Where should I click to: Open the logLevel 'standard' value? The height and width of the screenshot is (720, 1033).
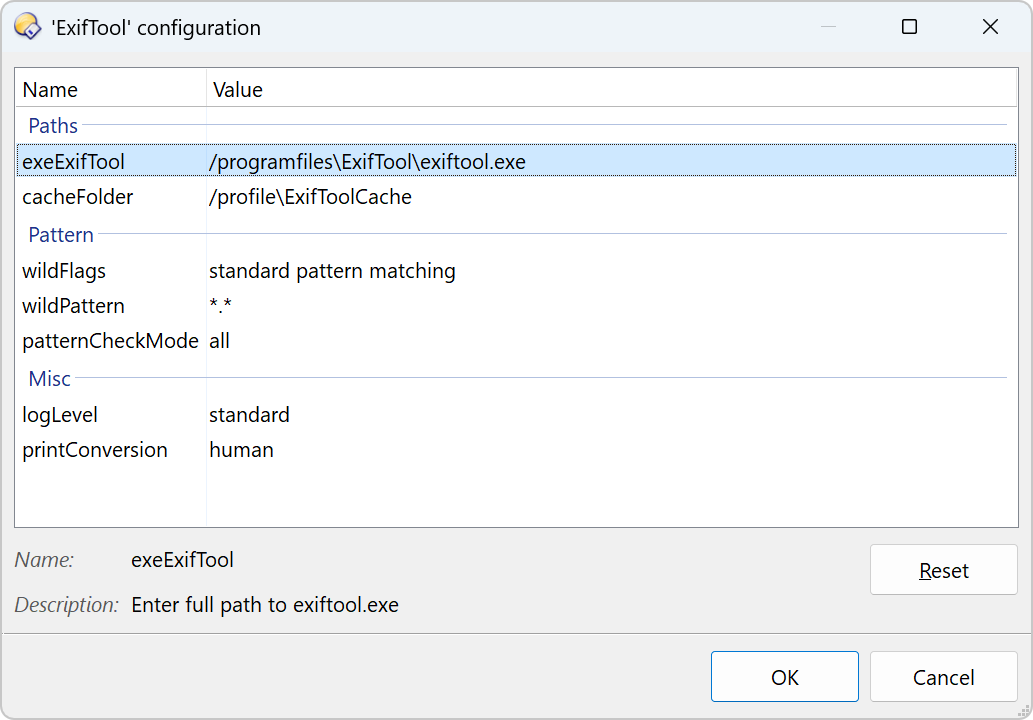coord(249,414)
